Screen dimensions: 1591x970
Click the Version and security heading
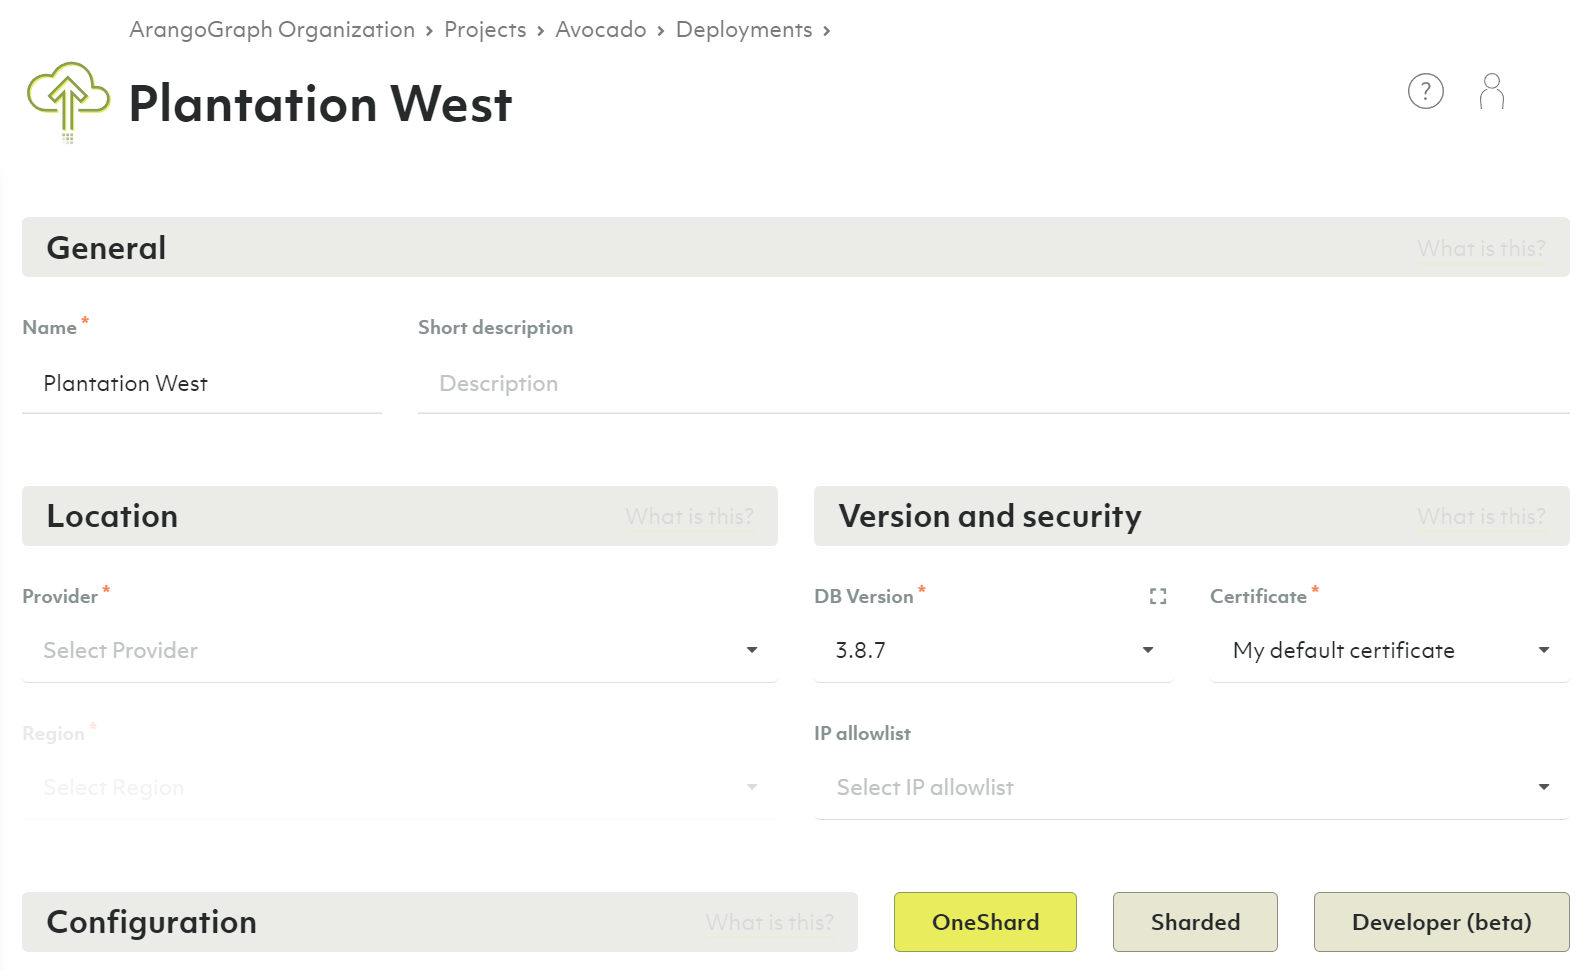coord(990,516)
